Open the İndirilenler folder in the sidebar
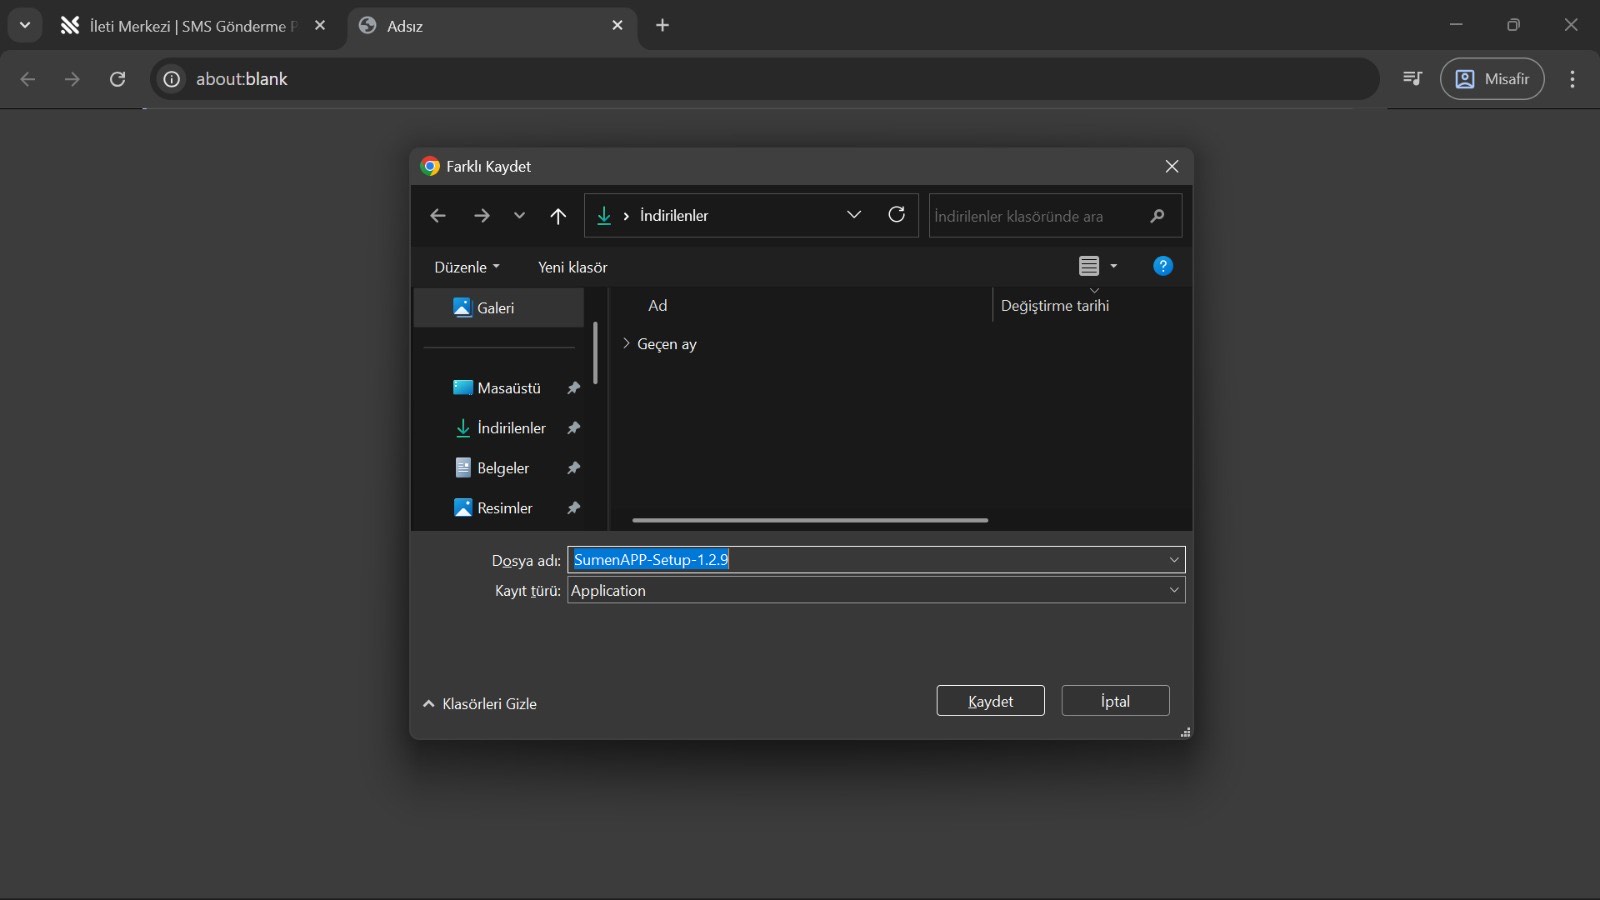 click(x=511, y=427)
